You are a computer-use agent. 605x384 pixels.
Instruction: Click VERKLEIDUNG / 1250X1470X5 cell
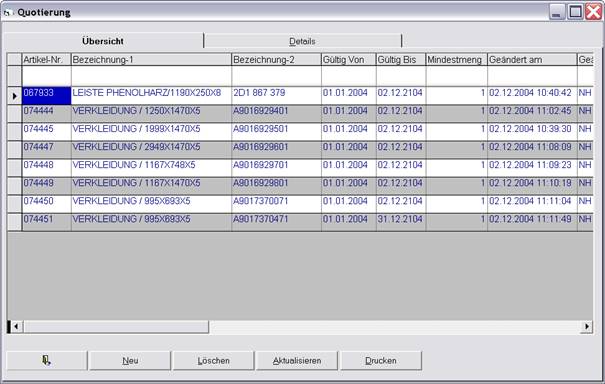pos(151,113)
